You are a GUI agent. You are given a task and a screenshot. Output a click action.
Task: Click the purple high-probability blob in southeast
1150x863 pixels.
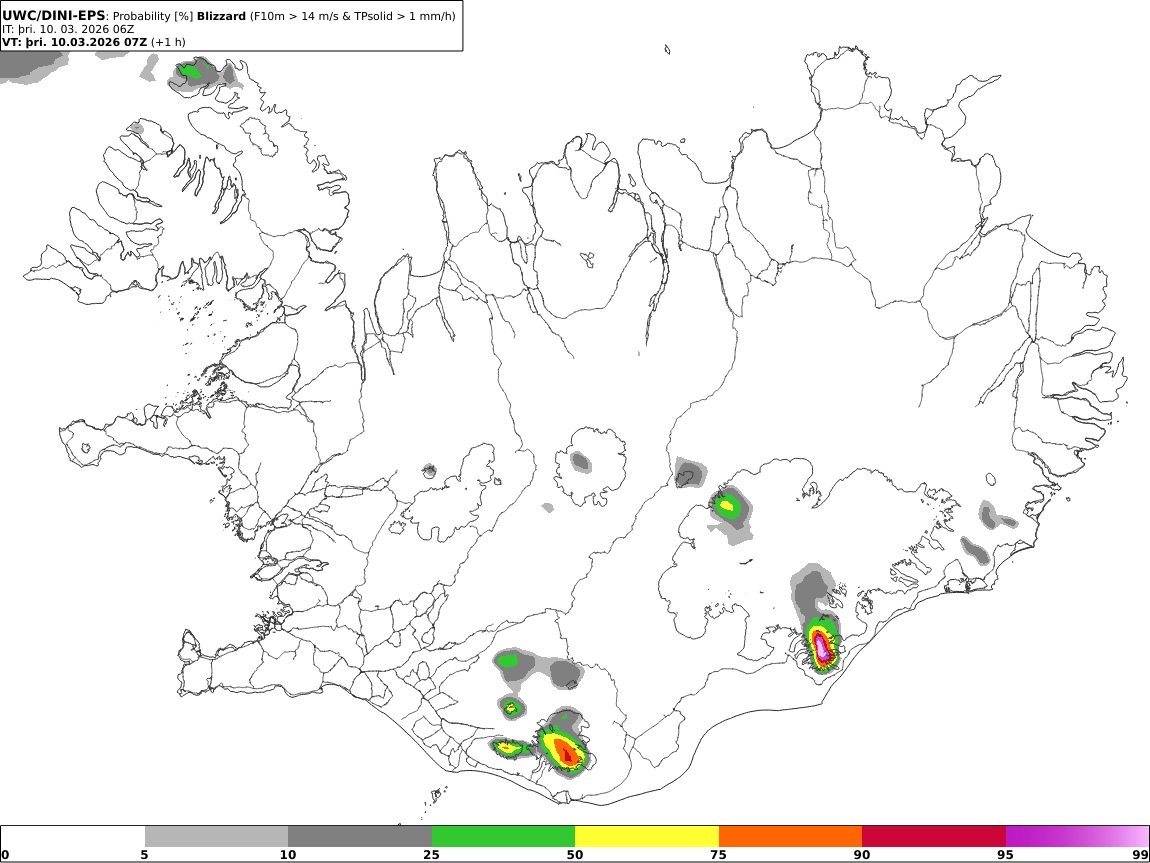click(822, 647)
